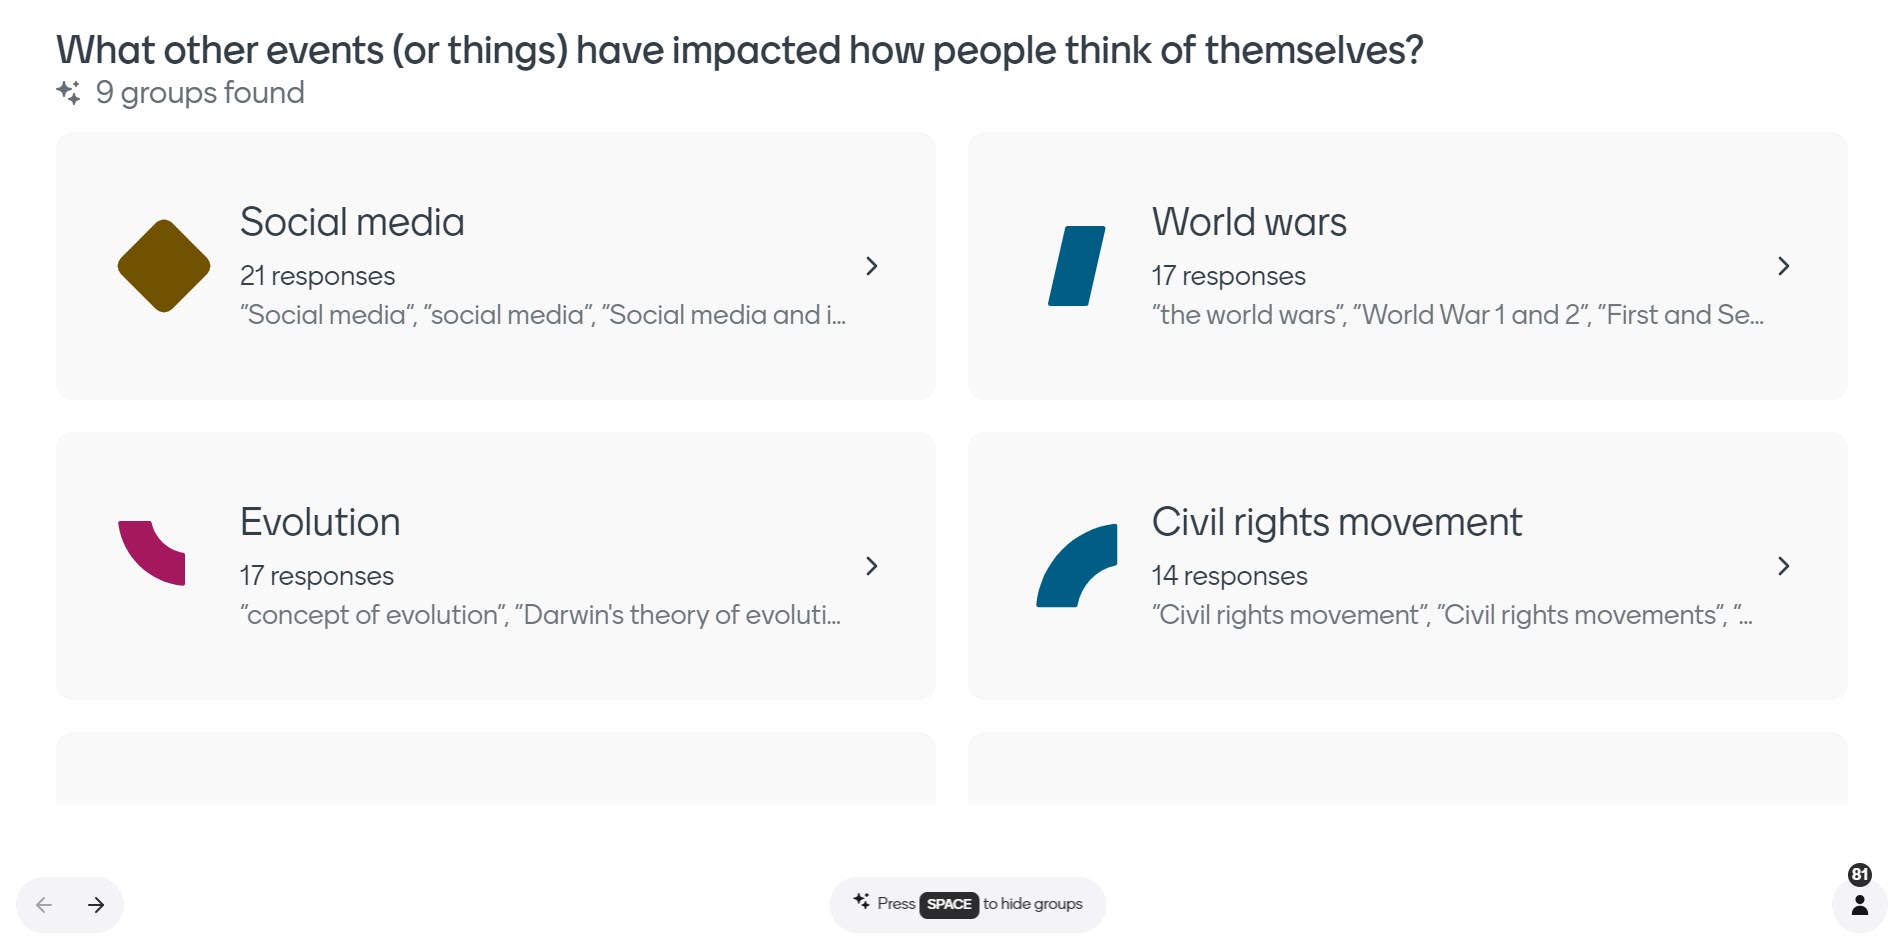This screenshot has width=1895, height=946.
Task: Open the partially visible bottom-left group card
Action: click(495, 770)
